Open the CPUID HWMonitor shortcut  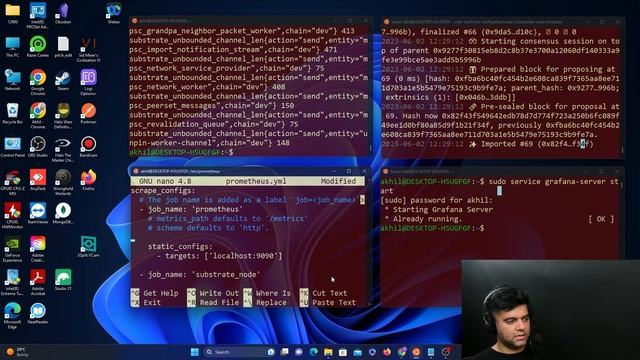[12, 216]
